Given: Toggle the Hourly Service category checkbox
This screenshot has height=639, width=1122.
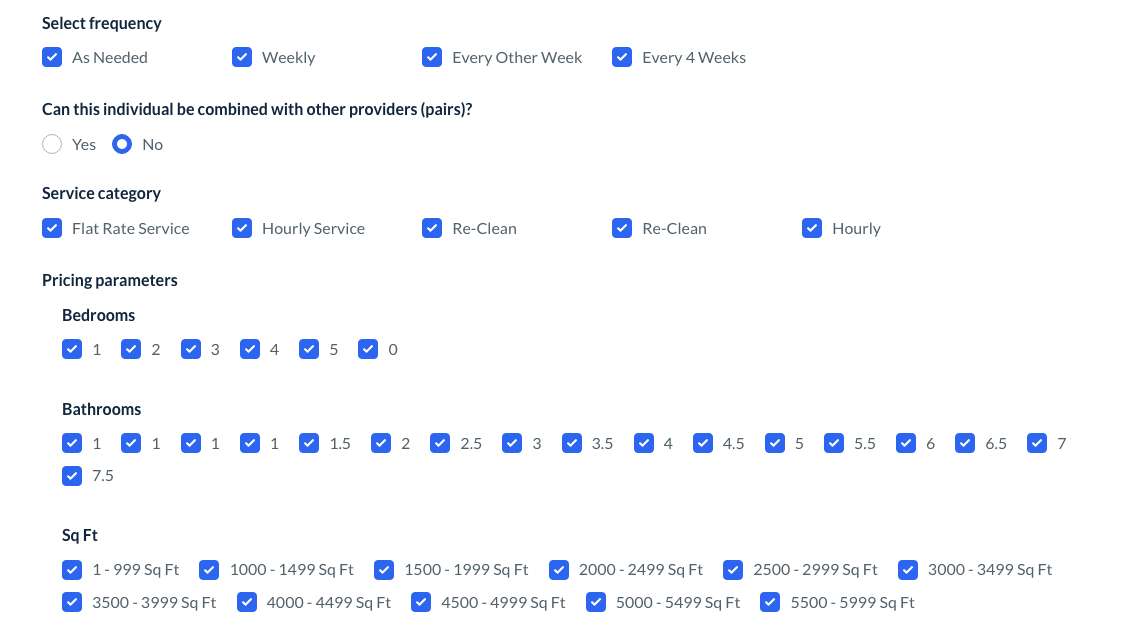Looking at the screenshot, I should (242, 228).
